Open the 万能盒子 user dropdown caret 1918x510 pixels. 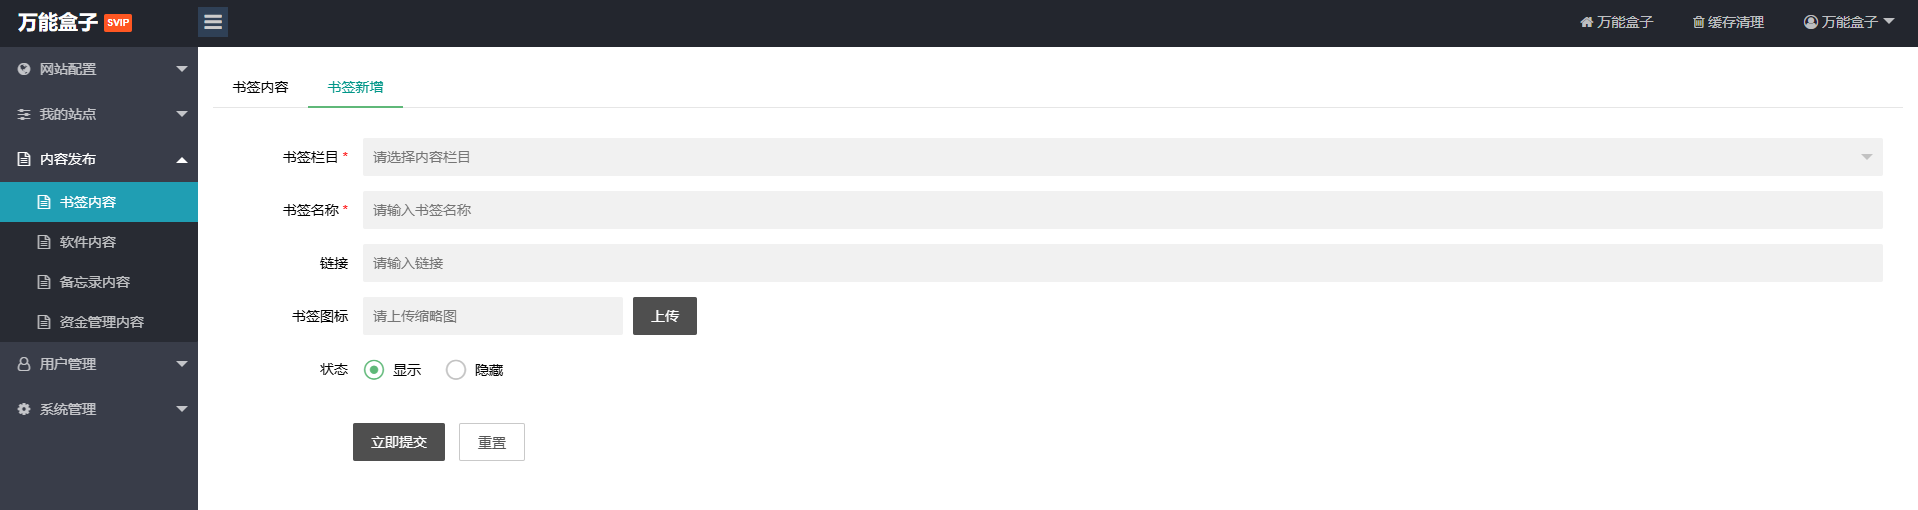coord(1888,21)
